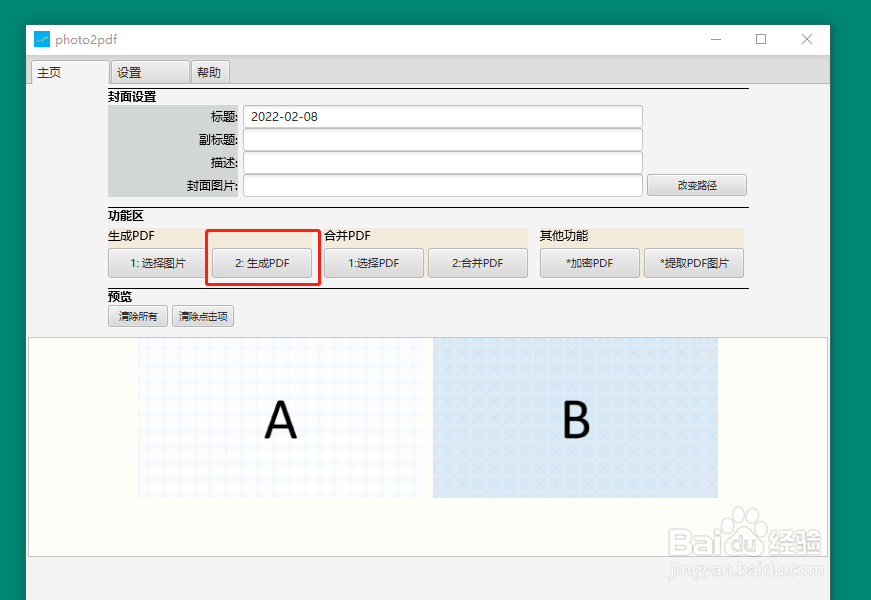
Task: Click the 封面图片: field label
Action: click(212, 186)
